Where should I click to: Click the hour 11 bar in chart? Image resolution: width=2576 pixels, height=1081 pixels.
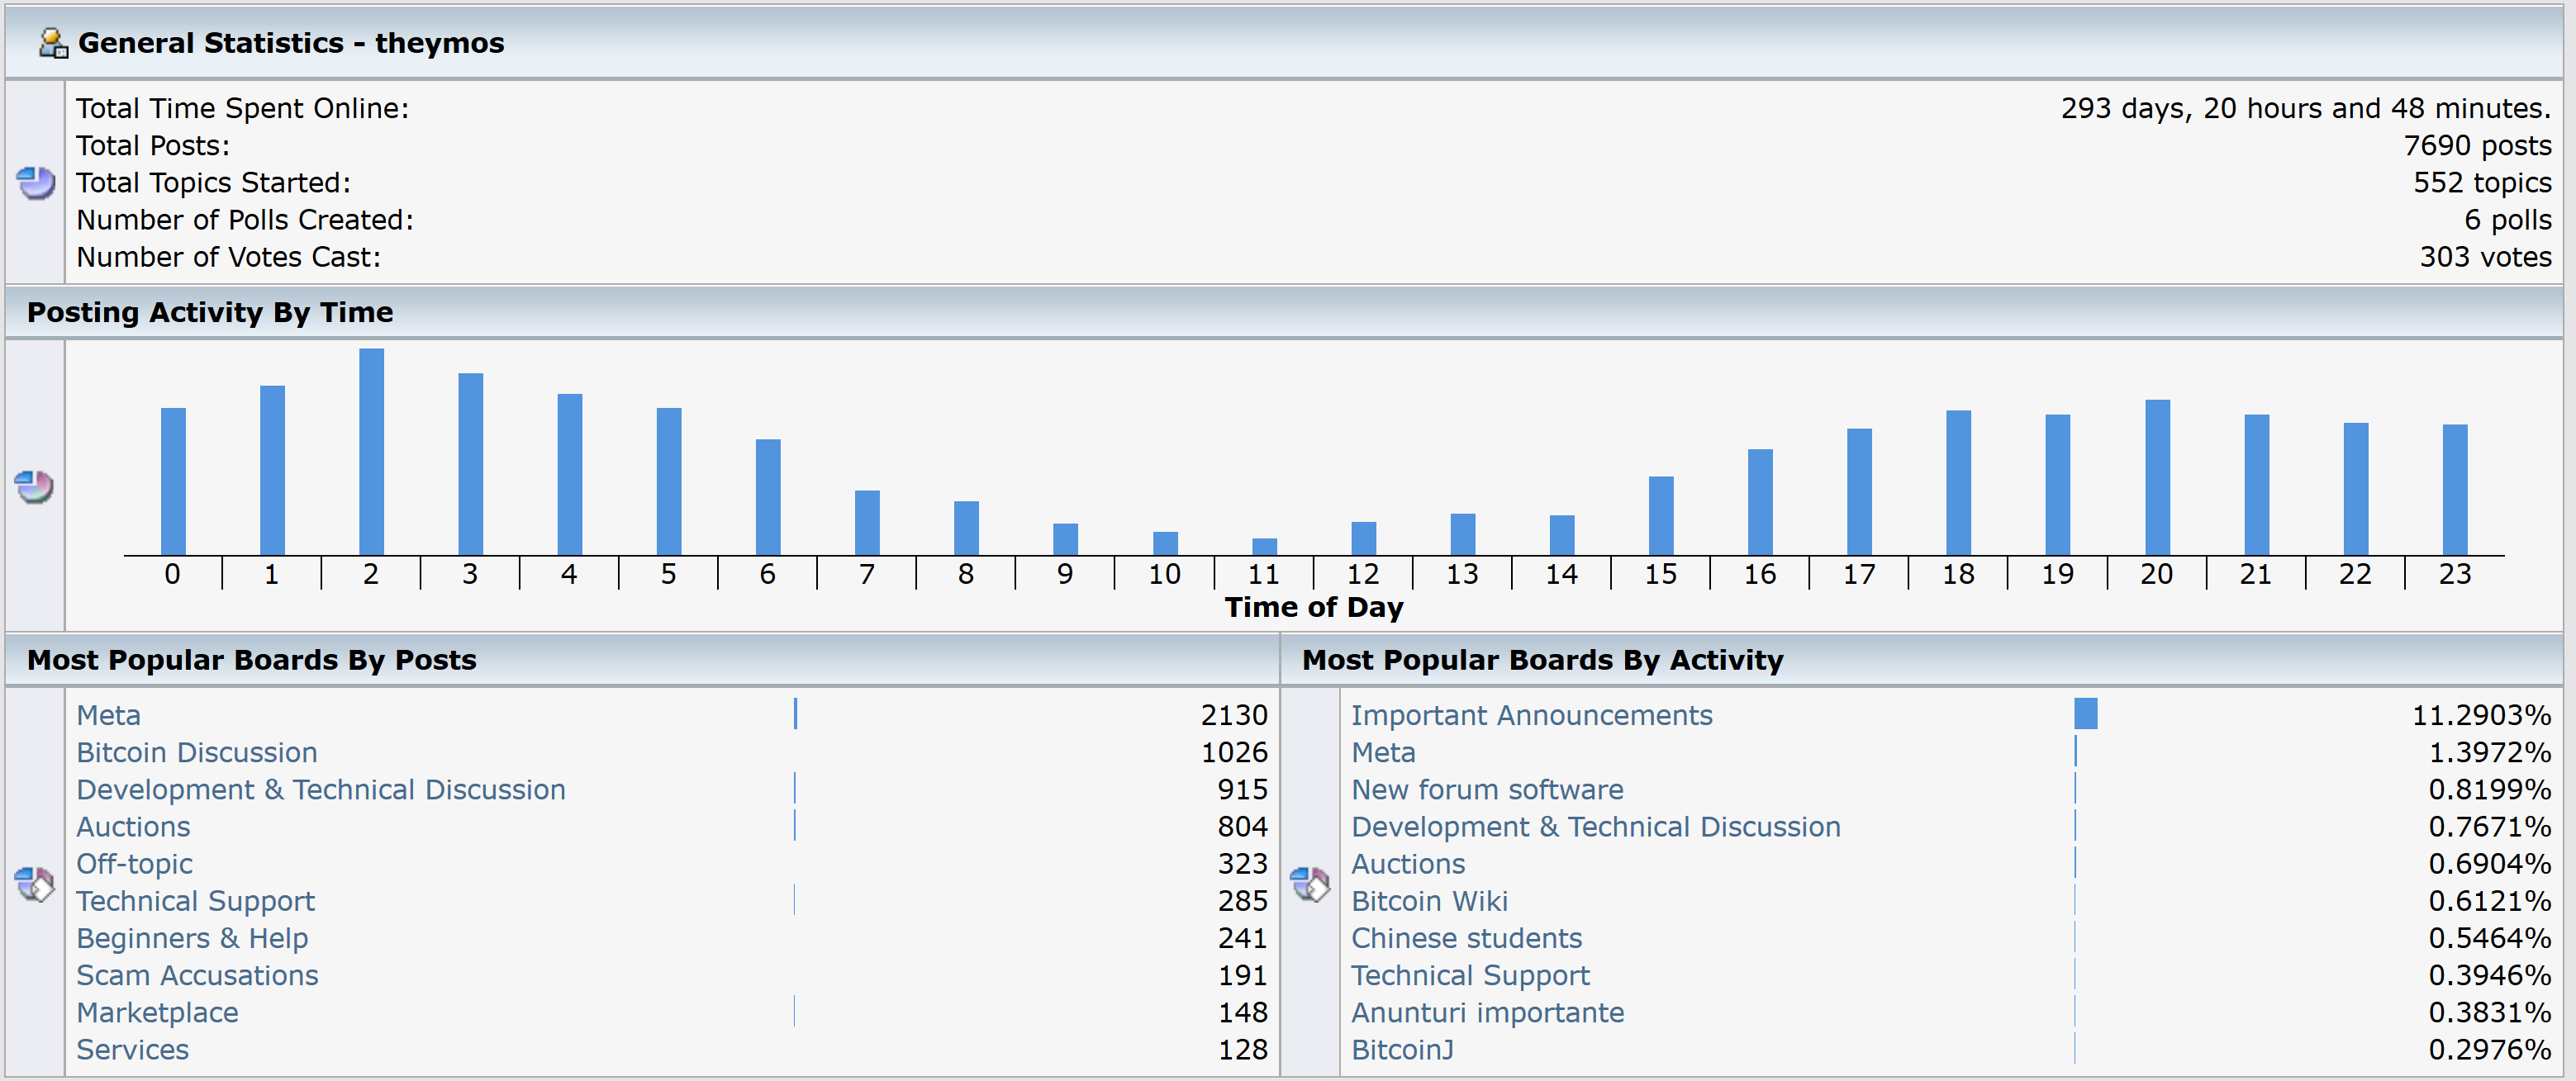click(1264, 547)
